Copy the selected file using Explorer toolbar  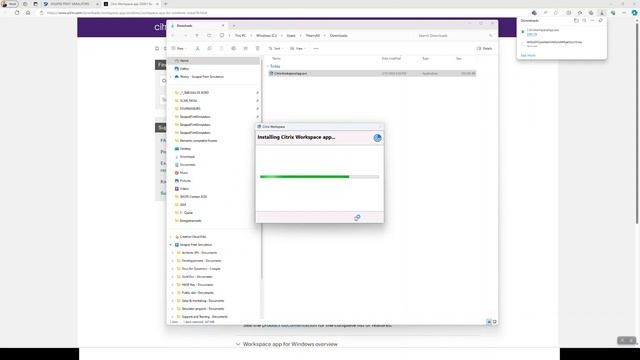pyautogui.click(x=209, y=49)
